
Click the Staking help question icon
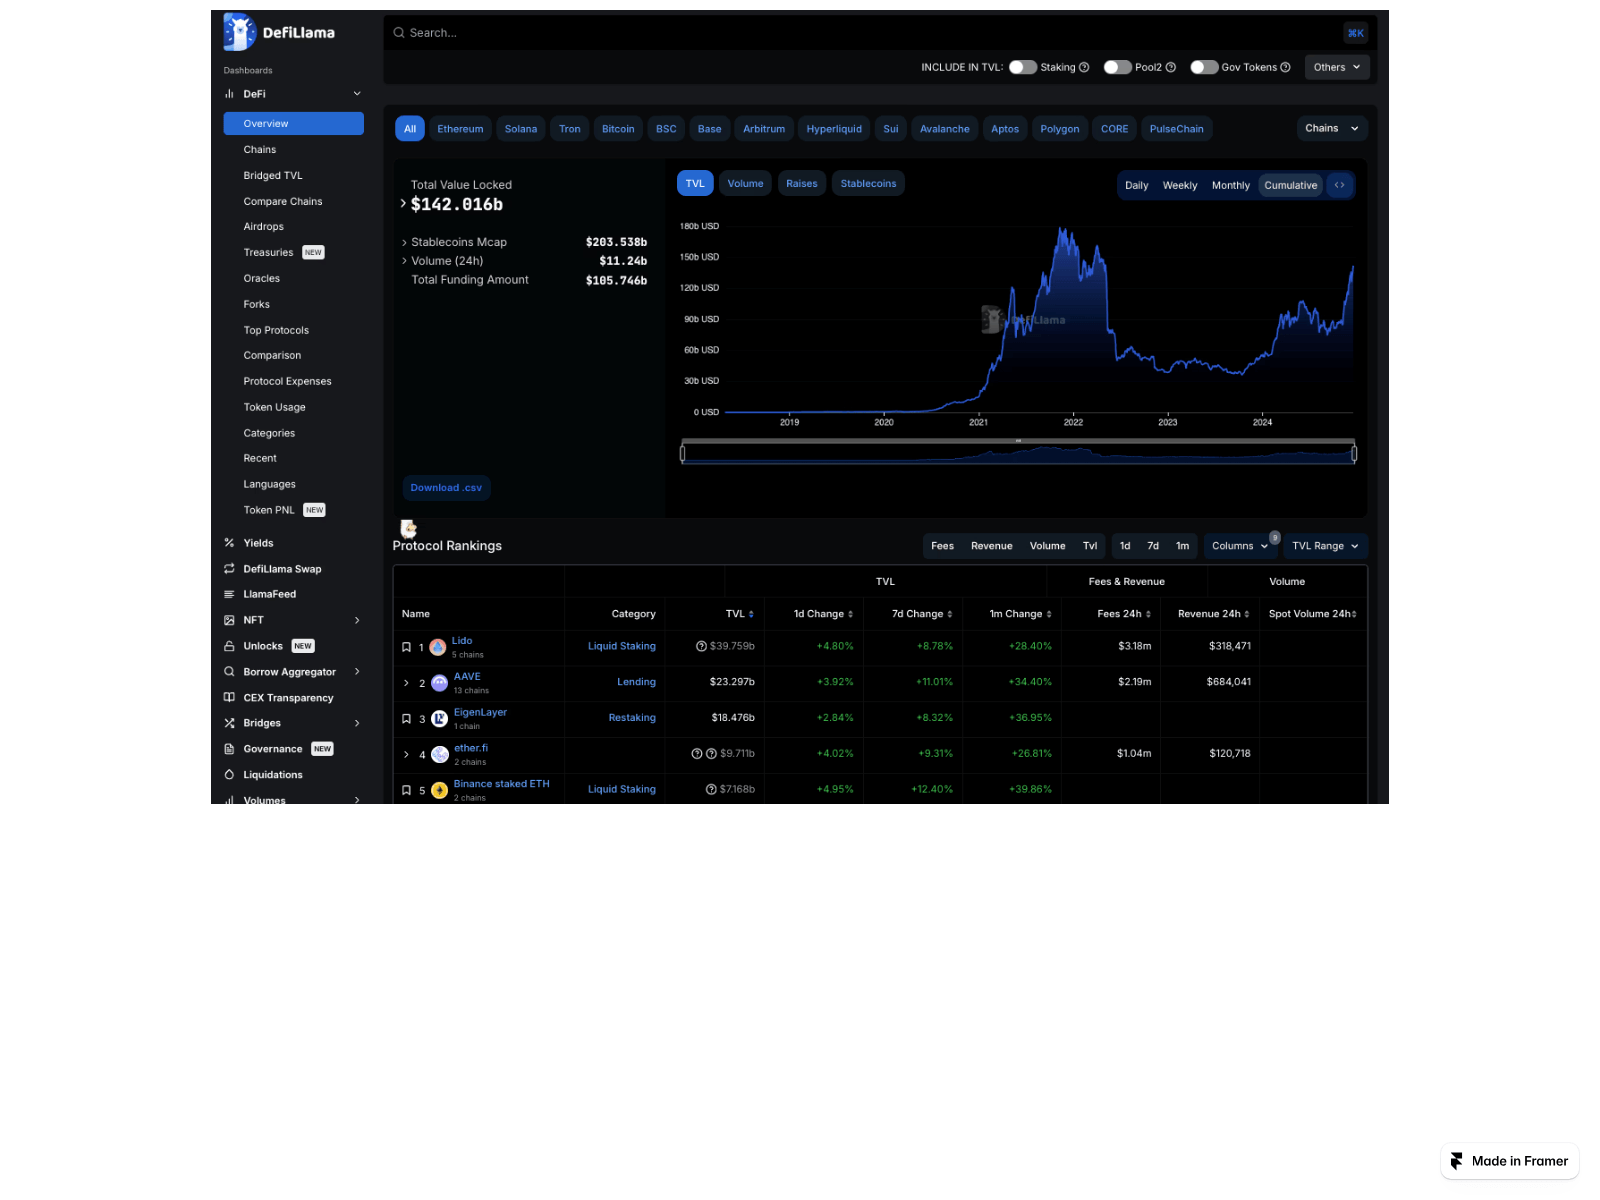(x=1084, y=67)
